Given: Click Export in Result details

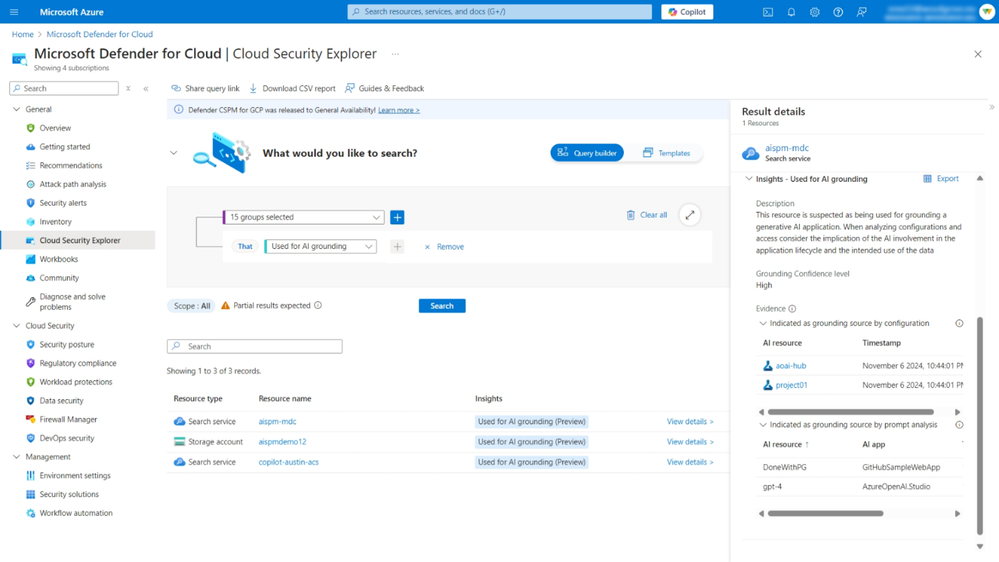Looking at the screenshot, I should tap(940, 179).
